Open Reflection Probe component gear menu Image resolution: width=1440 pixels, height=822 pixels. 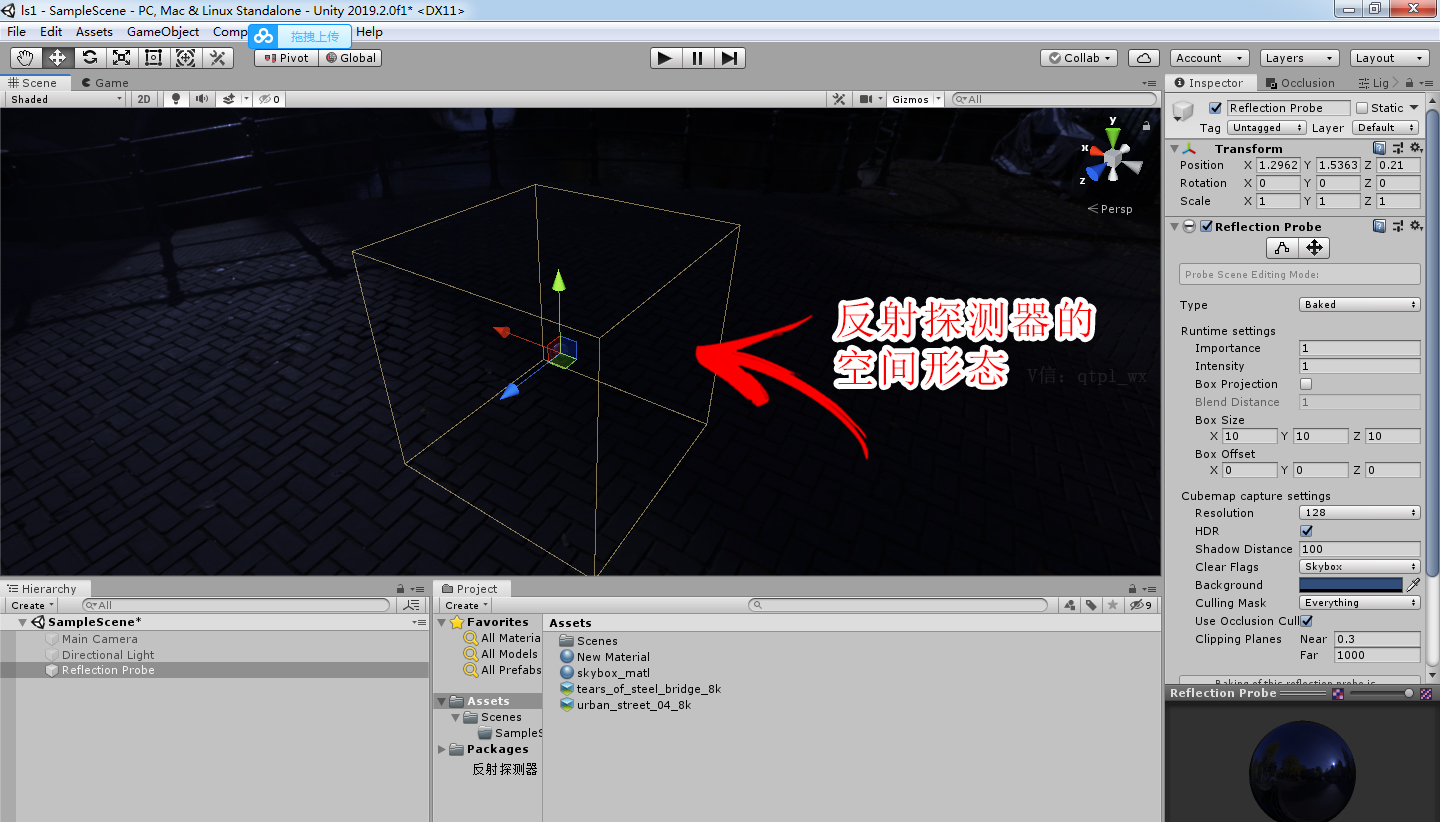pos(1415,226)
